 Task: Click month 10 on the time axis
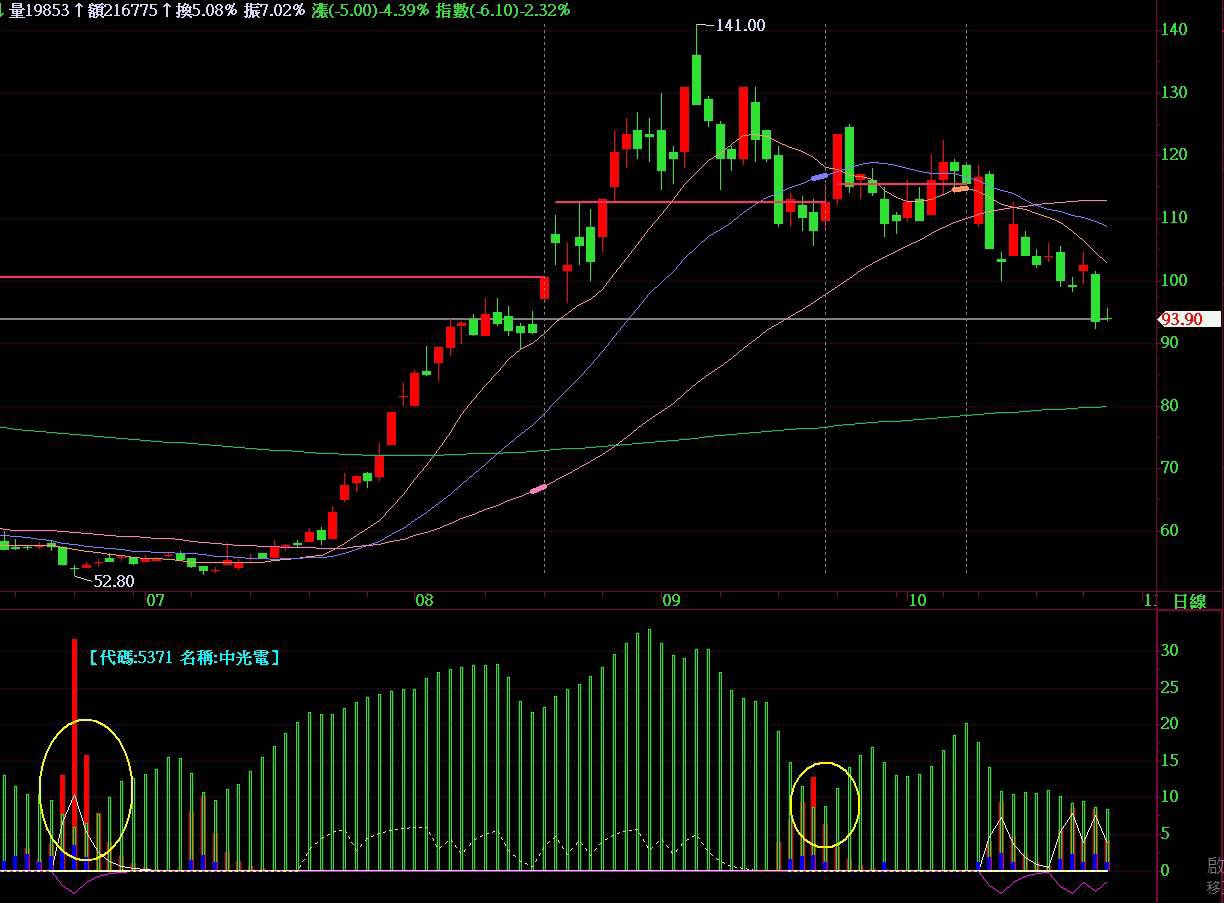pos(917,601)
